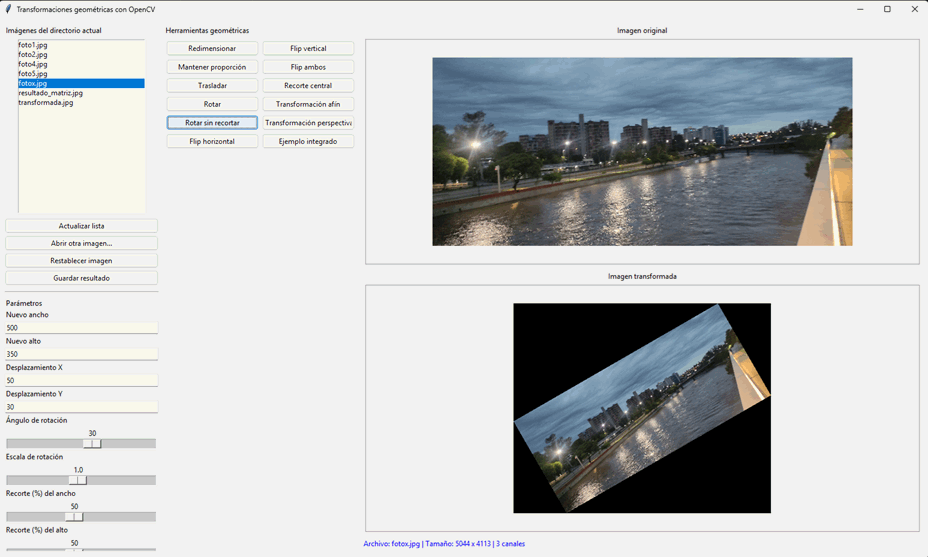This screenshot has height=557, width=928.
Task: Click the file info status text
Action: point(444,543)
